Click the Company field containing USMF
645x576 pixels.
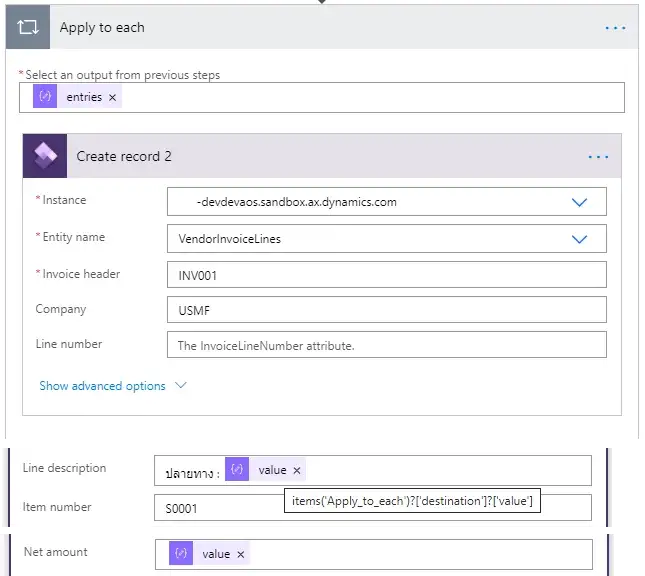pos(387,309)
